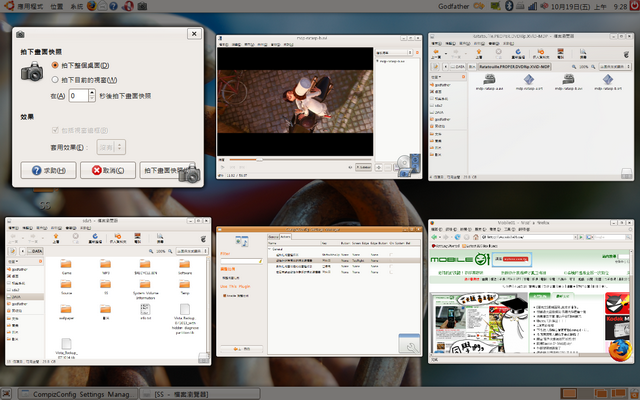
Task: Zoom in using the magnifier in the DATA file browser
Action: click(x=170, y=251)
